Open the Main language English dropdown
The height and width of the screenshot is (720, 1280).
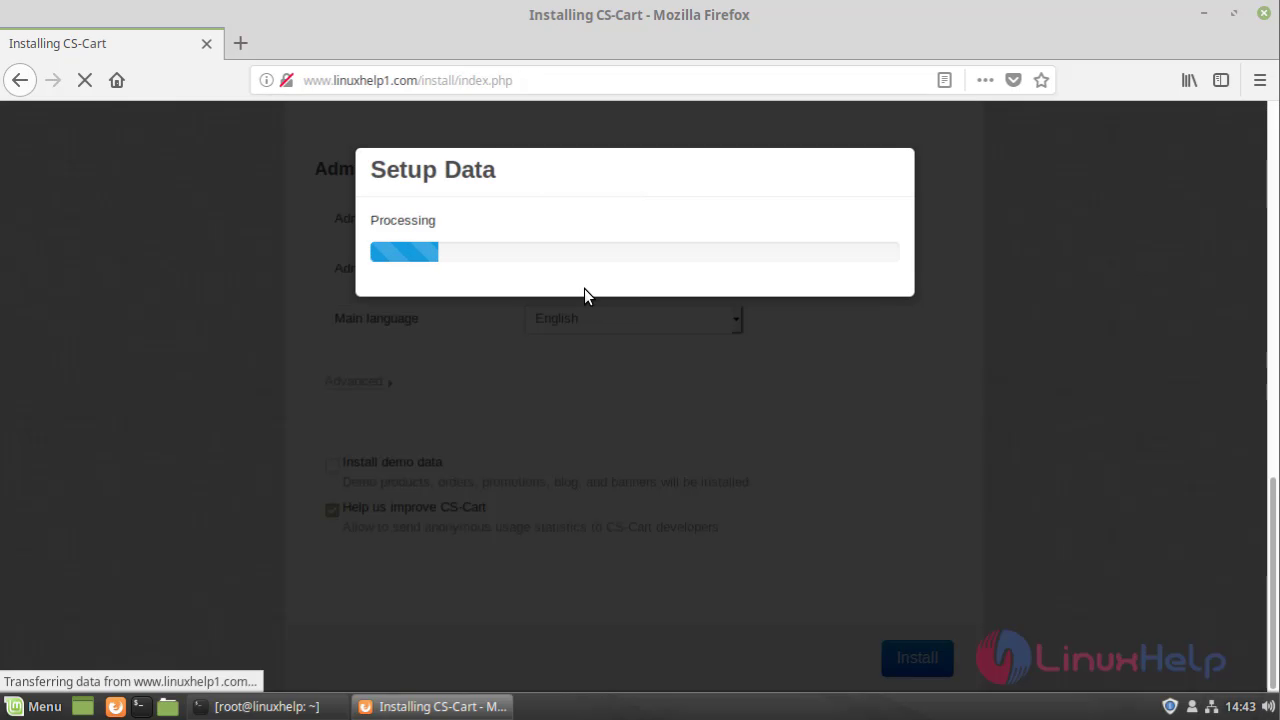pos(634,319)
